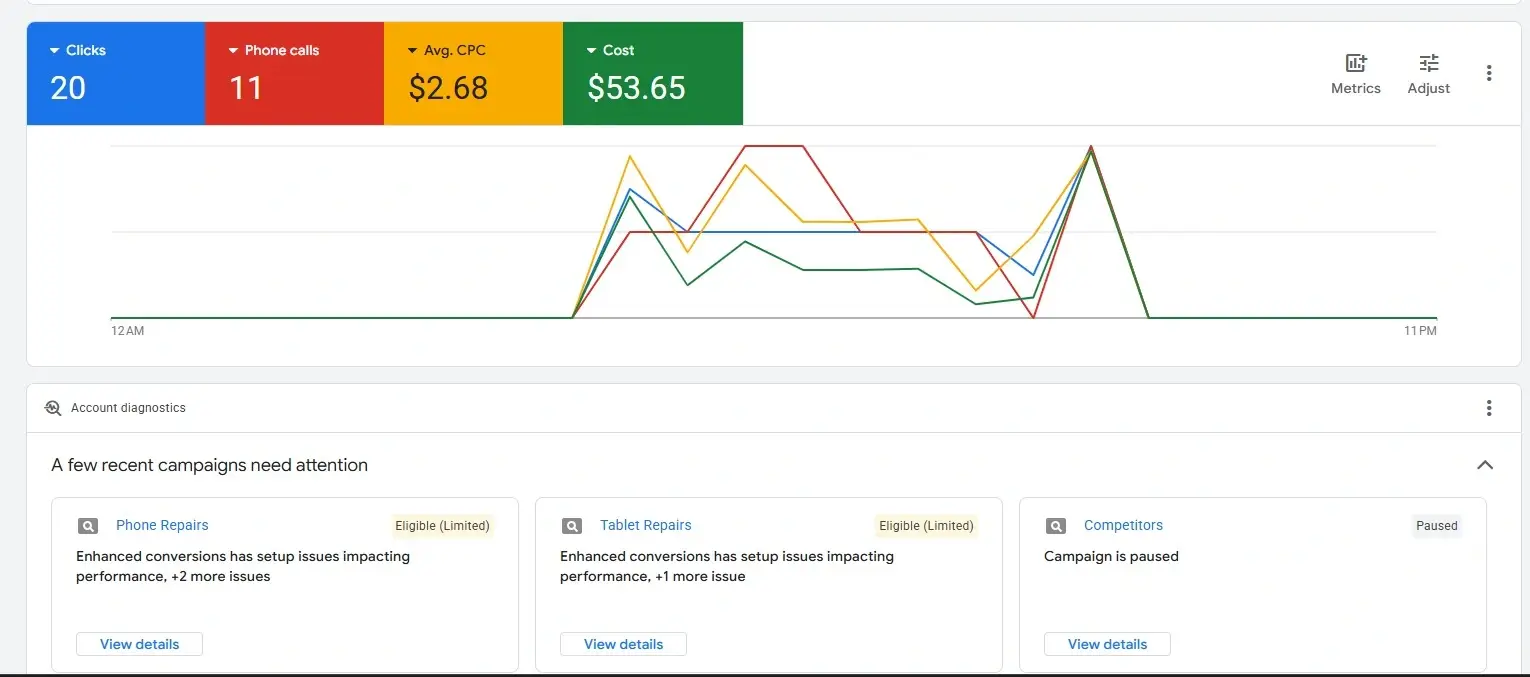Open the Competitors campaign link
The height and width of the screenshot is (677, 1530).
click(x=1123, y=525)
